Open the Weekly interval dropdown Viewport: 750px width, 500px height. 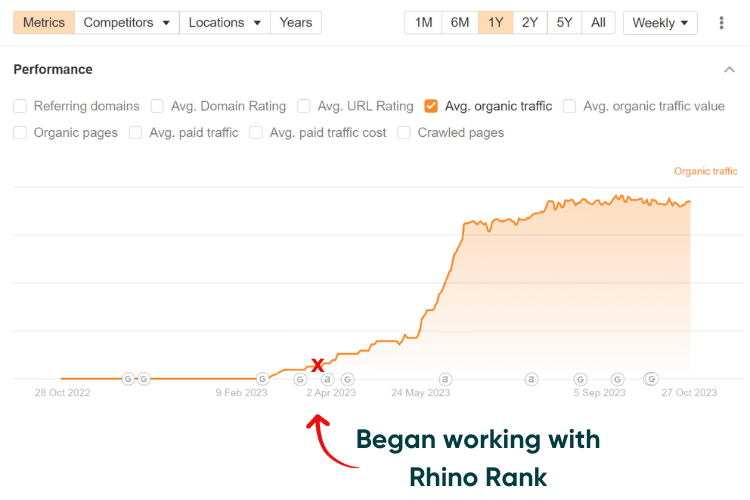(x=661, y=22)
